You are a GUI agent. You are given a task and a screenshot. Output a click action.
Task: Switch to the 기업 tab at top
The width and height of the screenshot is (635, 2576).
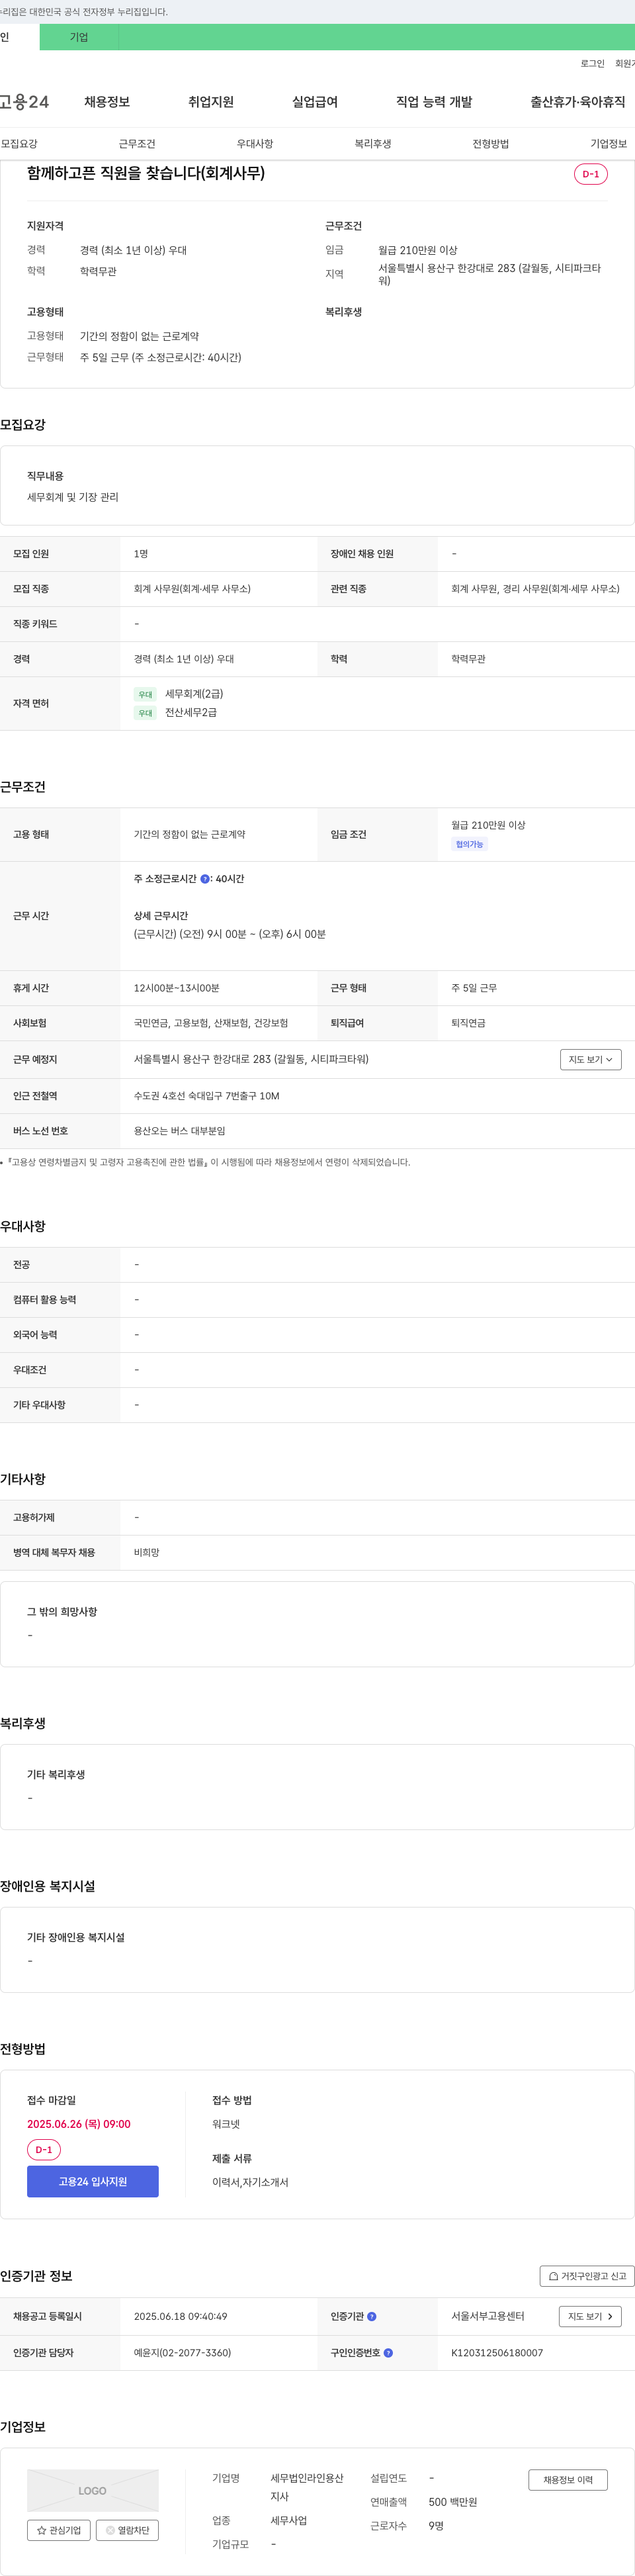79,37
